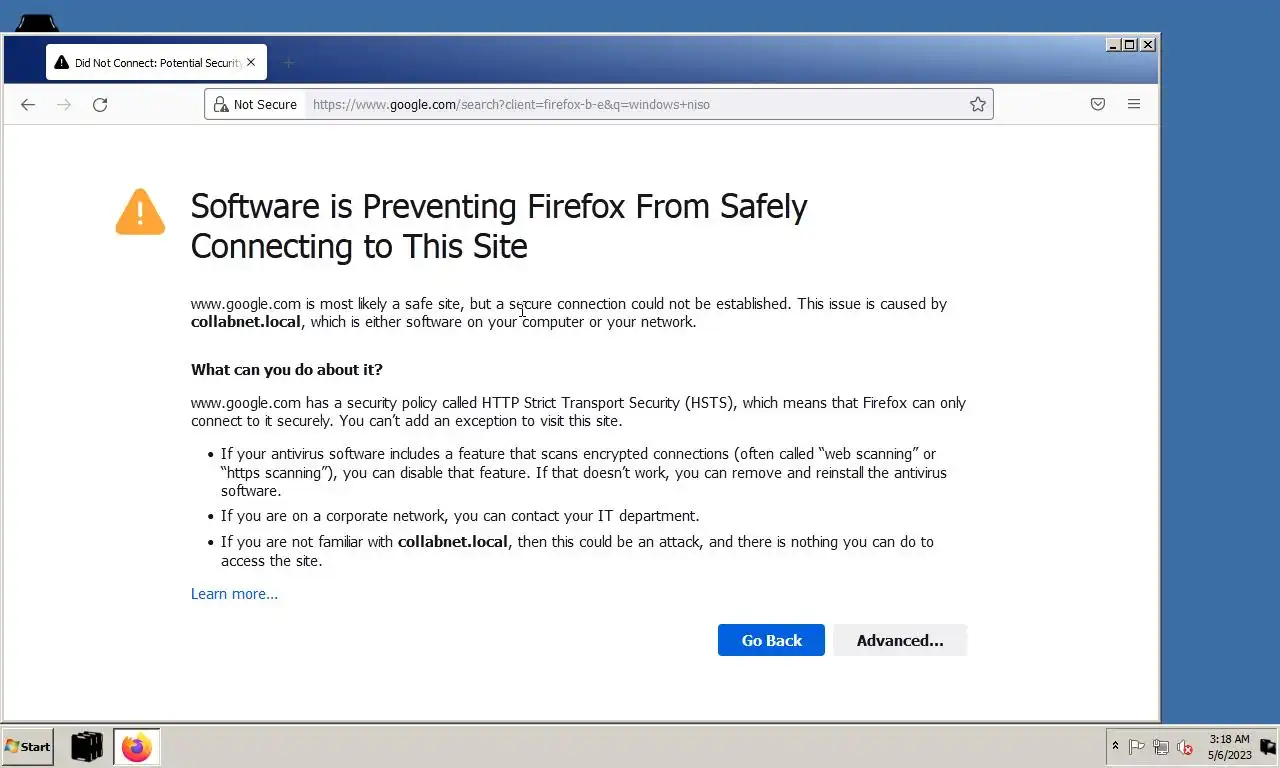Select the Did Not Connect tab

[x=150, y=63]
